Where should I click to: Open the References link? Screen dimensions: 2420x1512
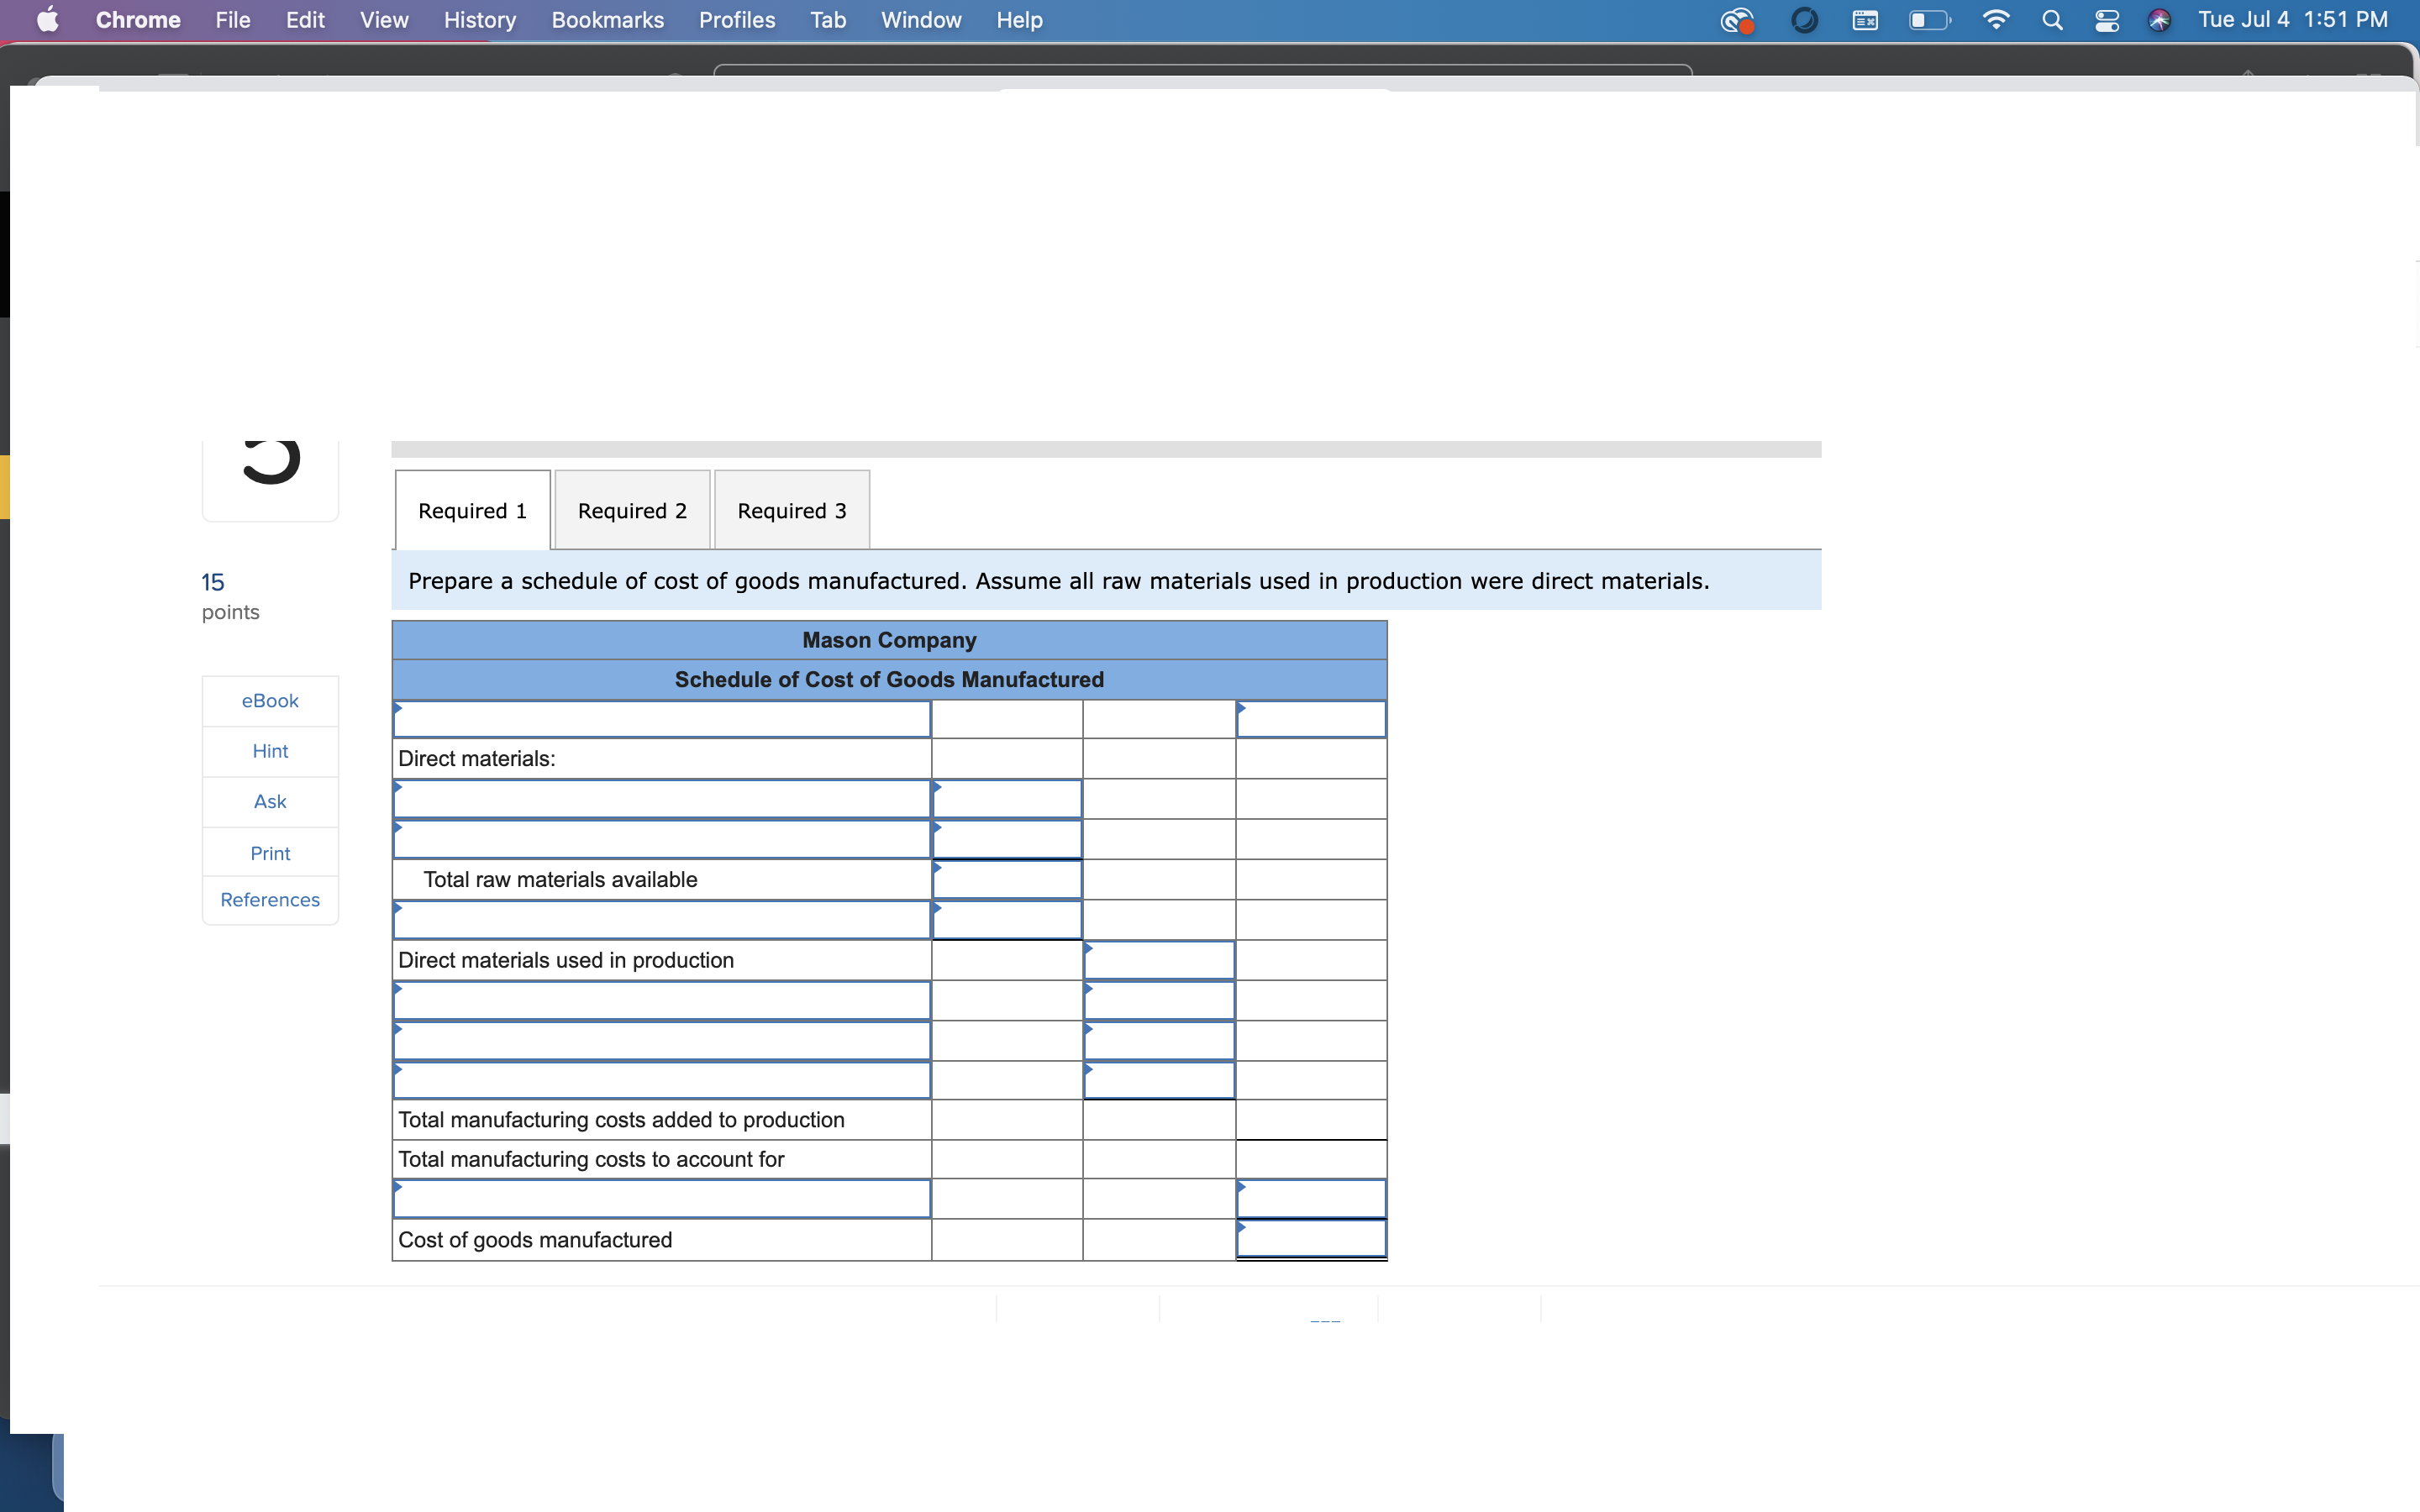coord(270,900)
